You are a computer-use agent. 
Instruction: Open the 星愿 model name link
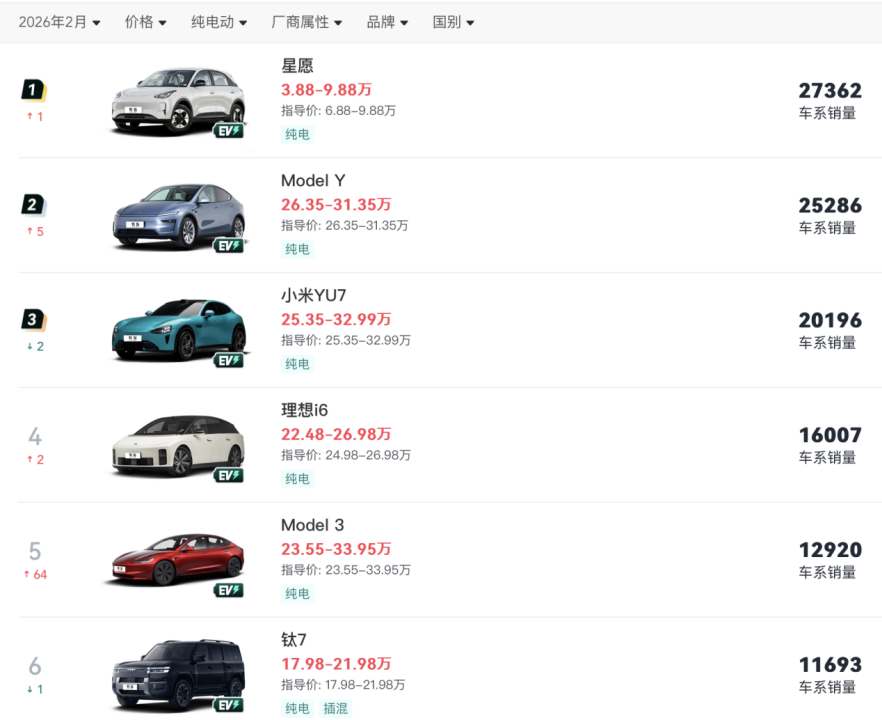(297, 66)
